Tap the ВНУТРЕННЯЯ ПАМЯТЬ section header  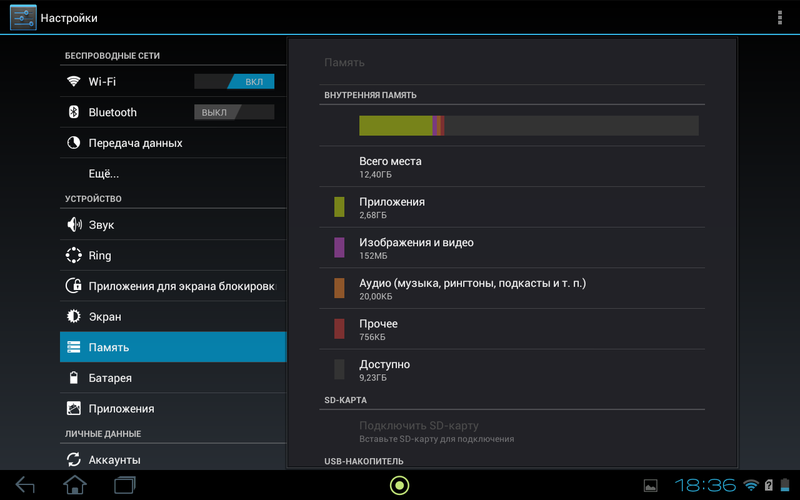click(x=370, y=95)
